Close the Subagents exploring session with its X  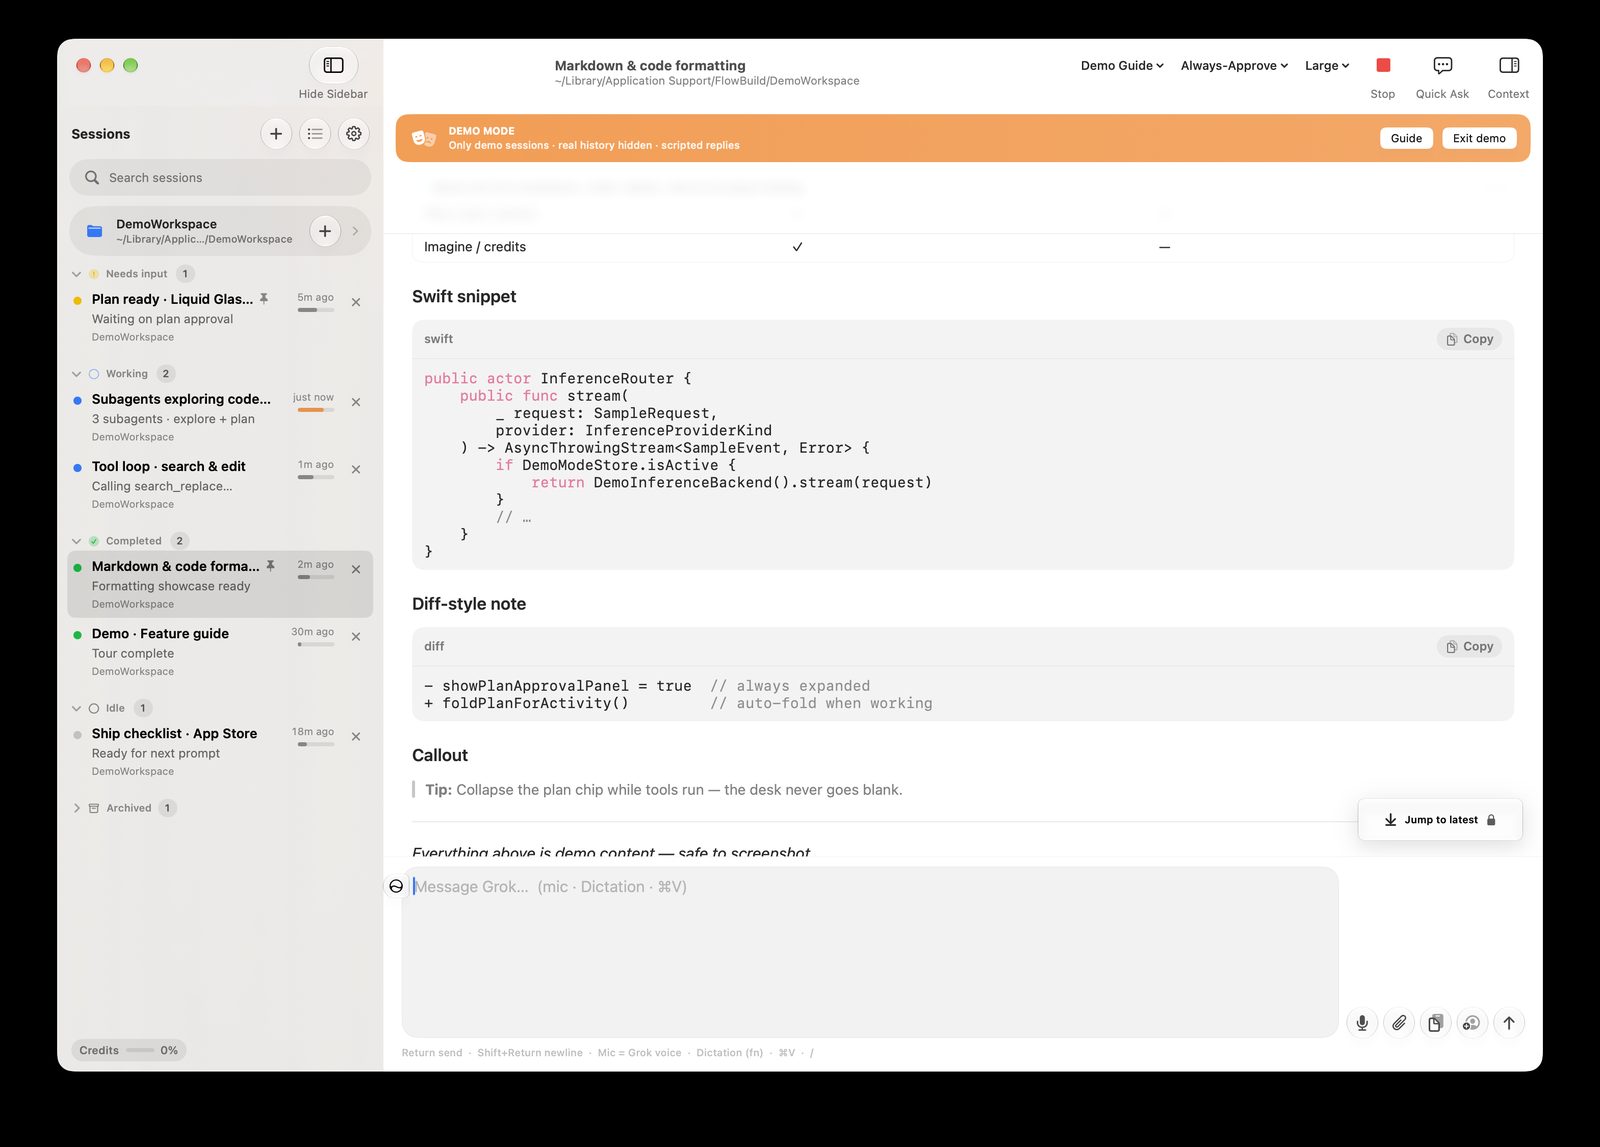tap(356, 402)
